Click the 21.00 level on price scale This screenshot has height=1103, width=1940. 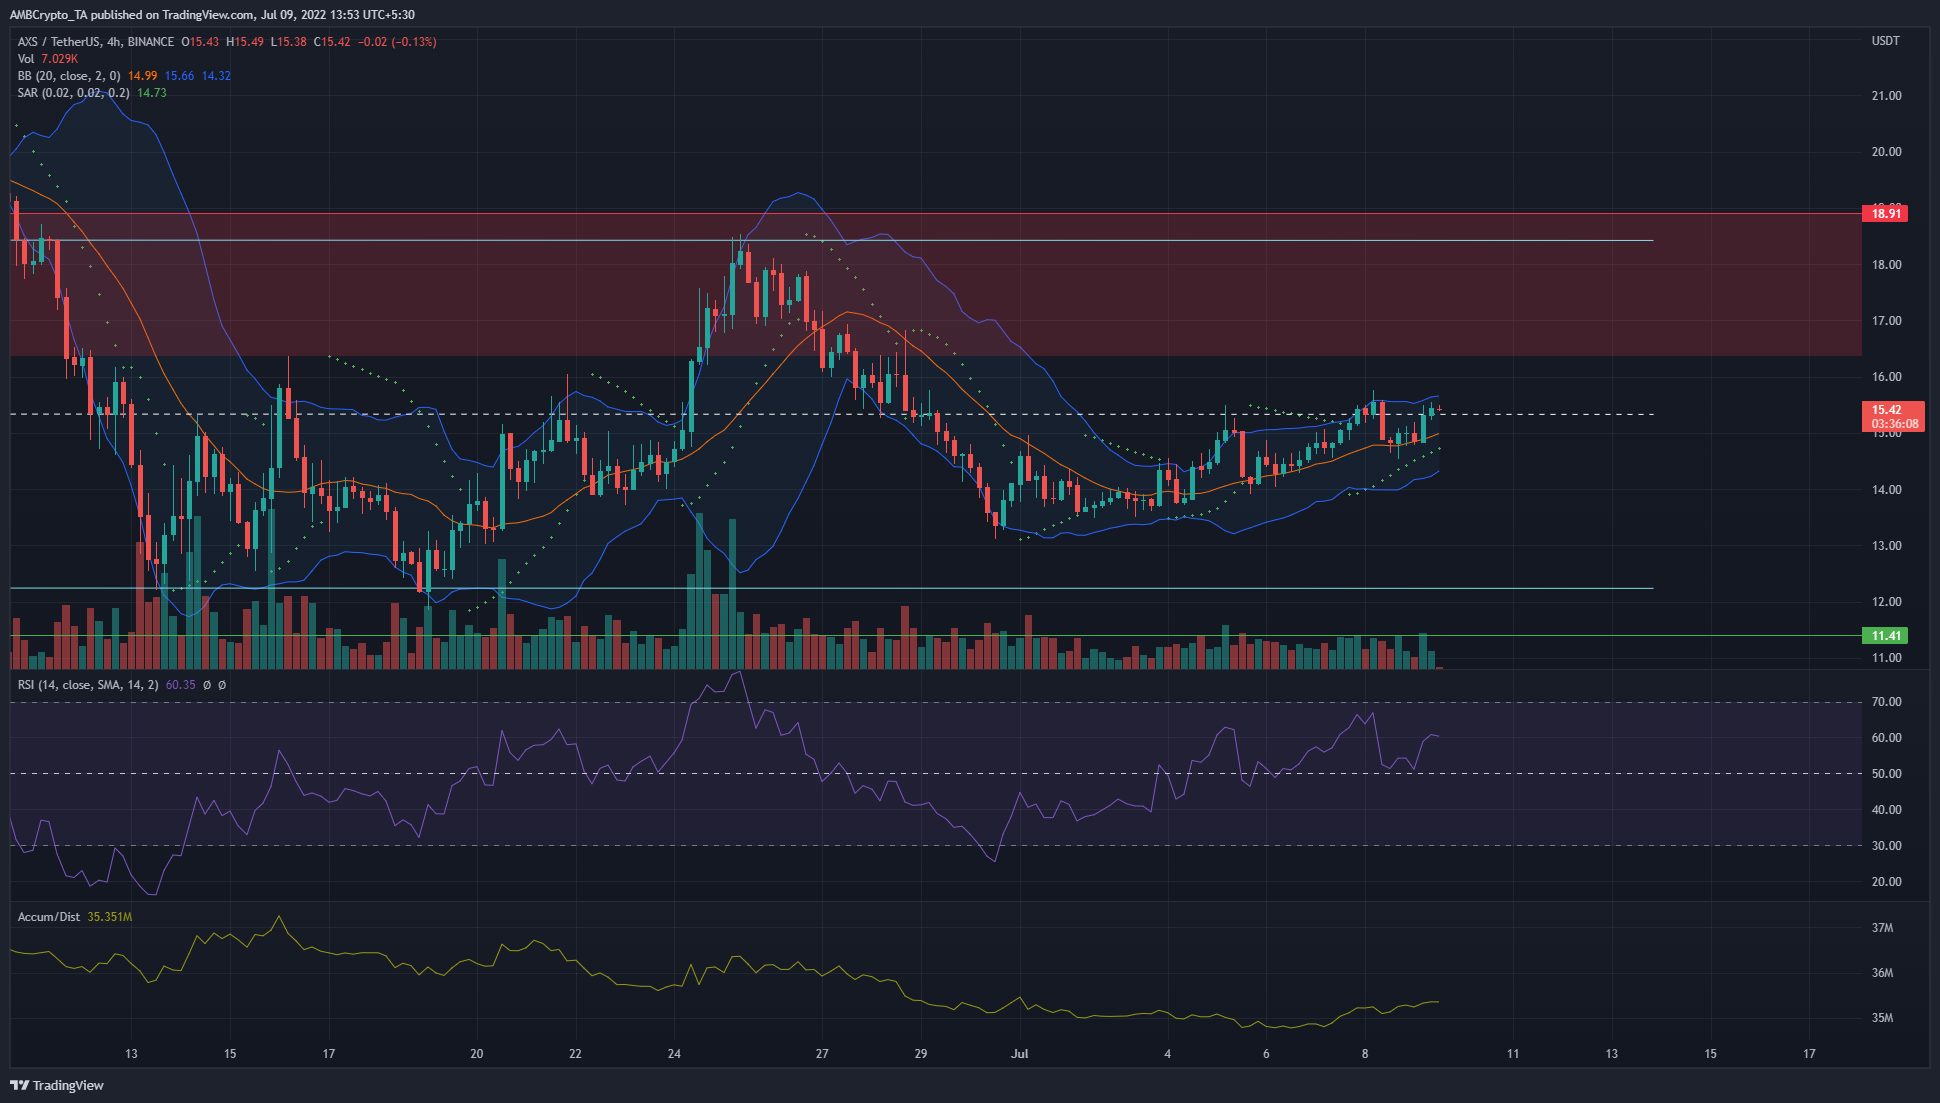1886,96
